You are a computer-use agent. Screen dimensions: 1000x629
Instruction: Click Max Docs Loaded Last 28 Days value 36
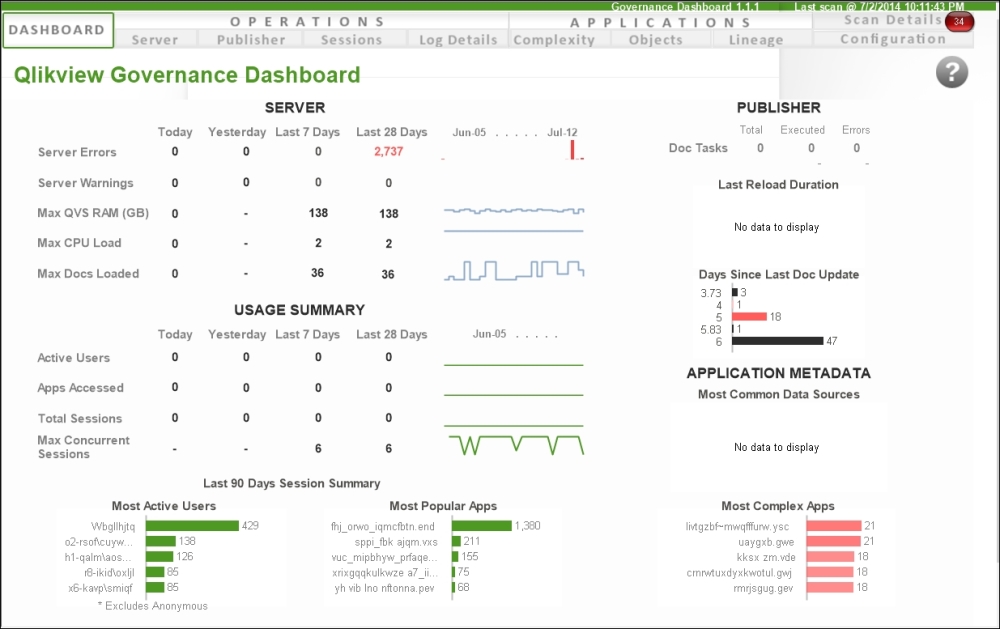click(x=388, y=274)
